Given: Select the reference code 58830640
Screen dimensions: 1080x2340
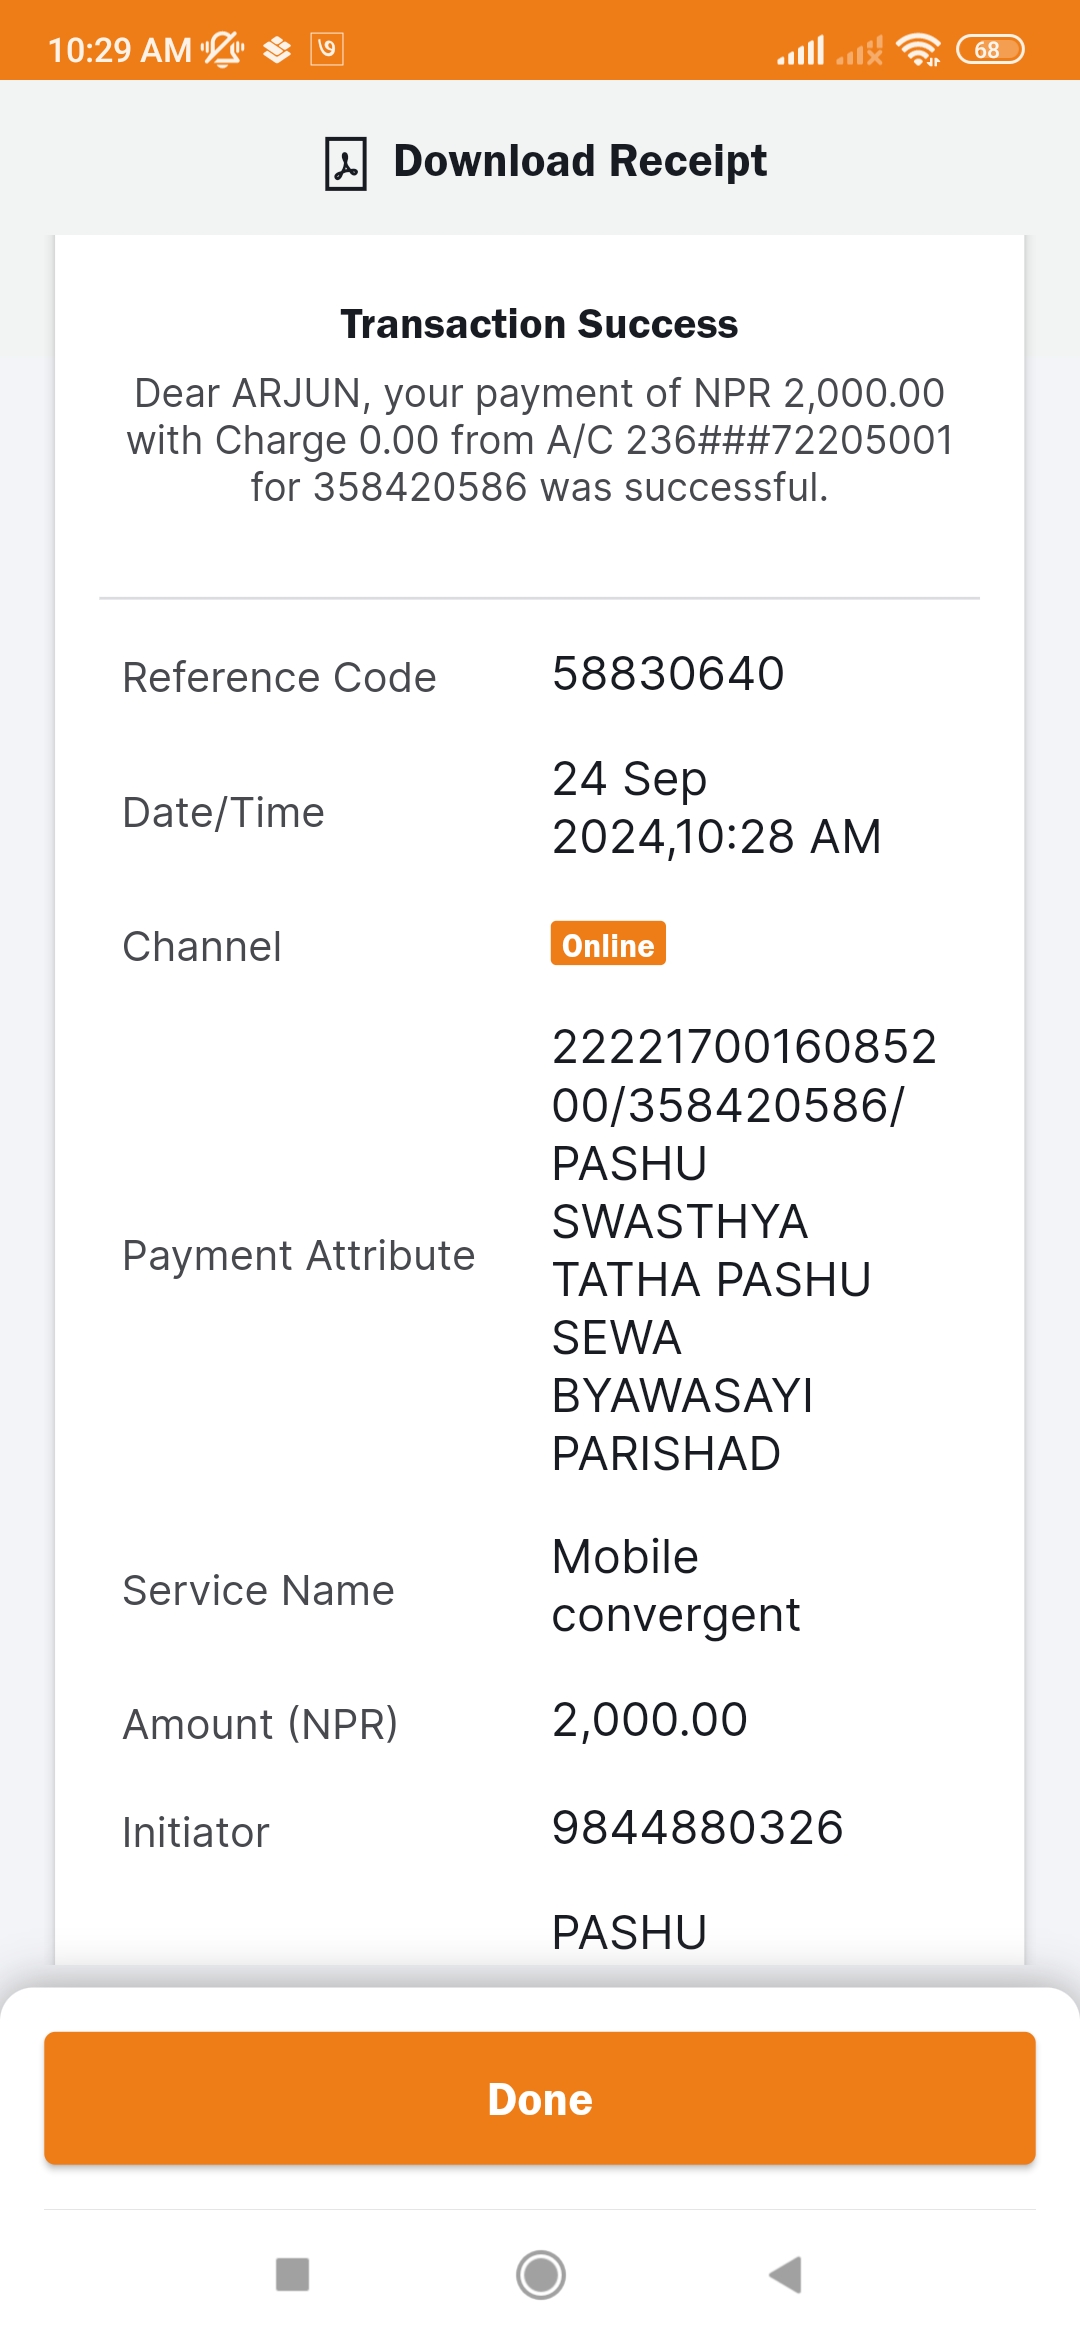Looking at the screenshot, I should click(x=668, y=674).
